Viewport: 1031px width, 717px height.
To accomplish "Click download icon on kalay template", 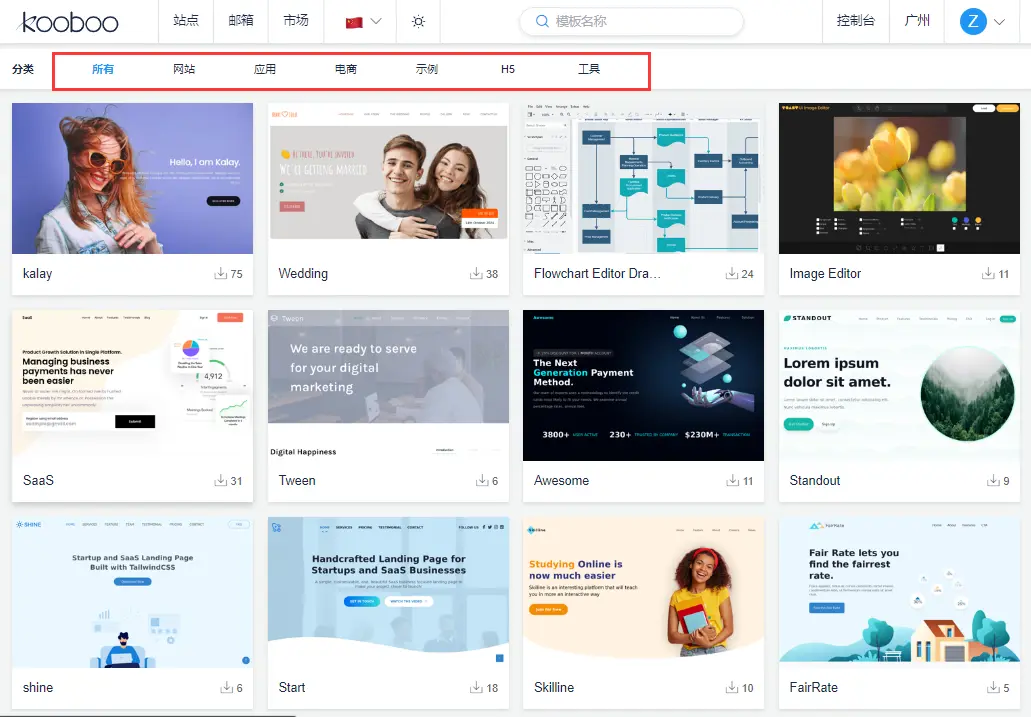I will click(x=221, y=273).
